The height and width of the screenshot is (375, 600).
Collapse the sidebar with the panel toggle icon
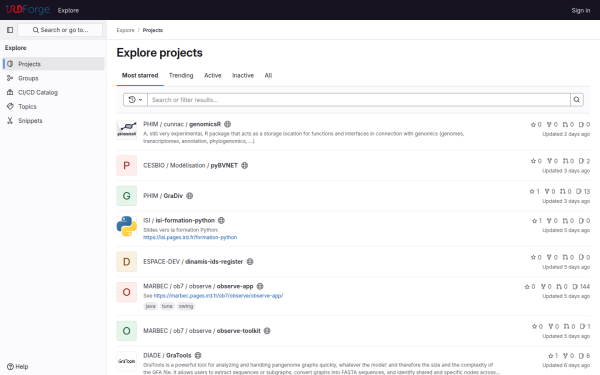[10, 30]
